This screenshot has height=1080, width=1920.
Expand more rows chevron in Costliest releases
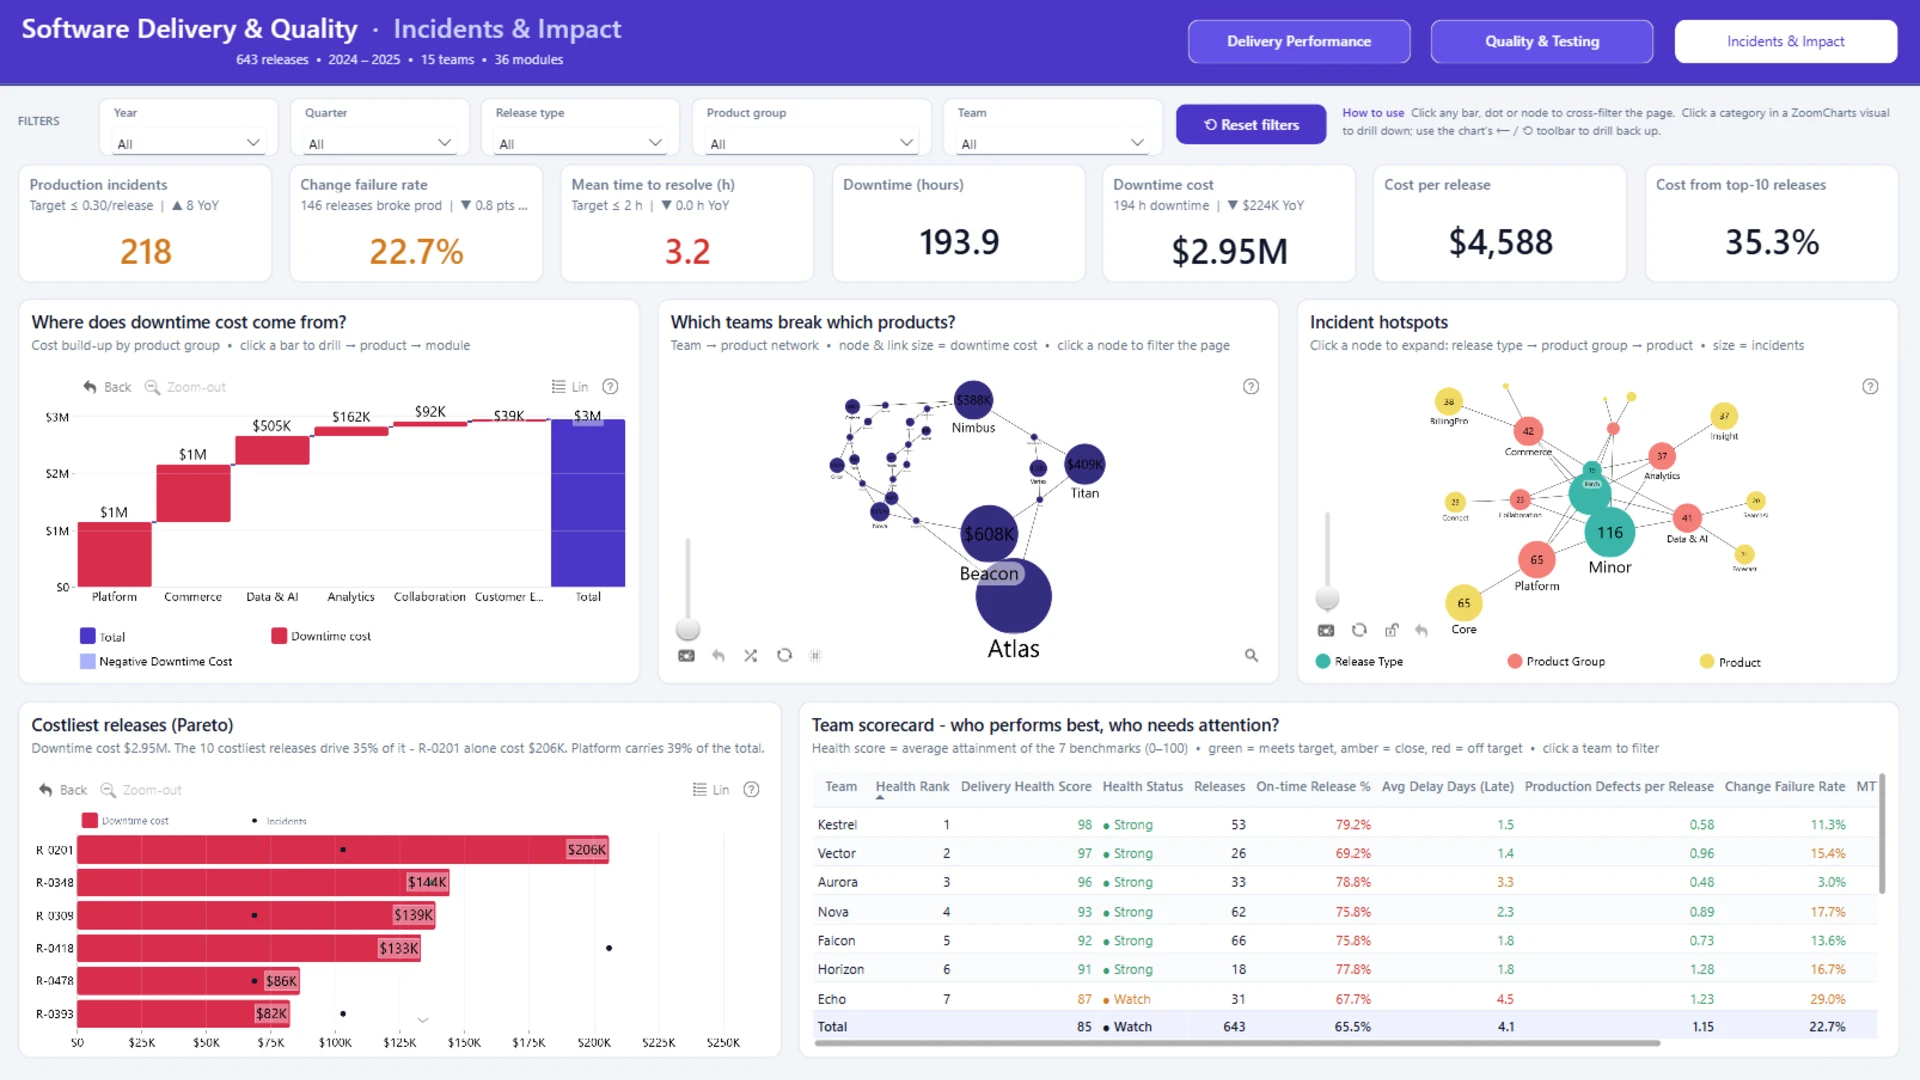423,1021
